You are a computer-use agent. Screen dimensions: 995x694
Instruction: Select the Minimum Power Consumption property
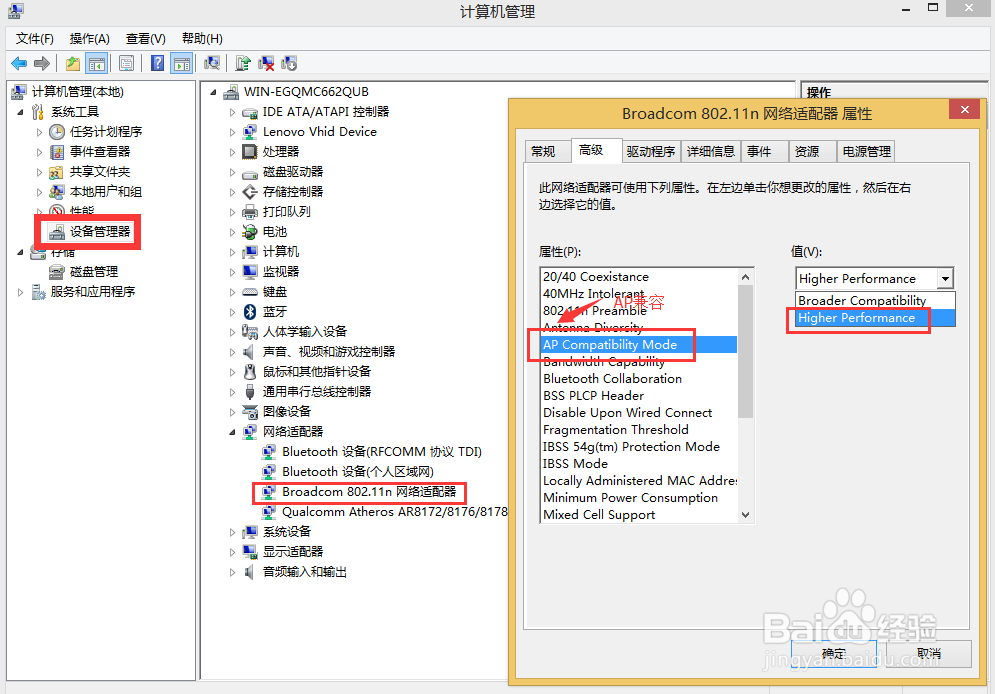(639, 498)
